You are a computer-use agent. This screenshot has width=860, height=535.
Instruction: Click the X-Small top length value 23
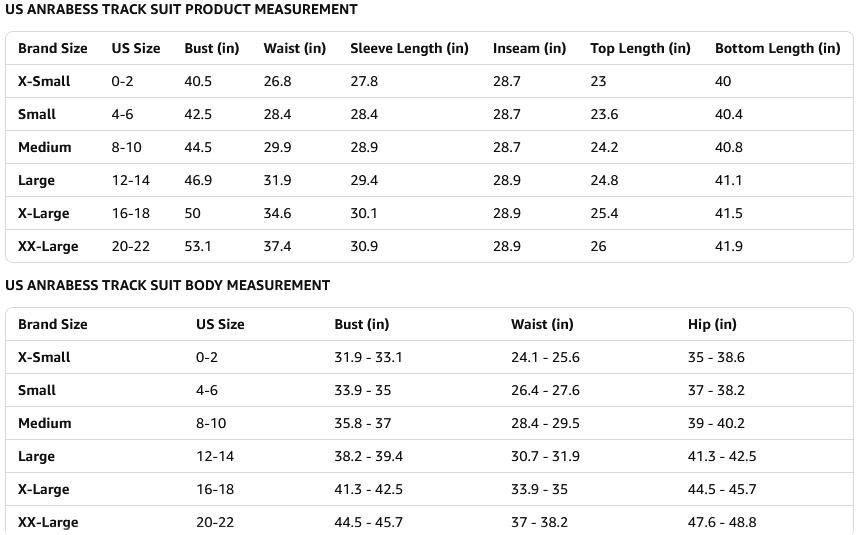pos(598,82)
